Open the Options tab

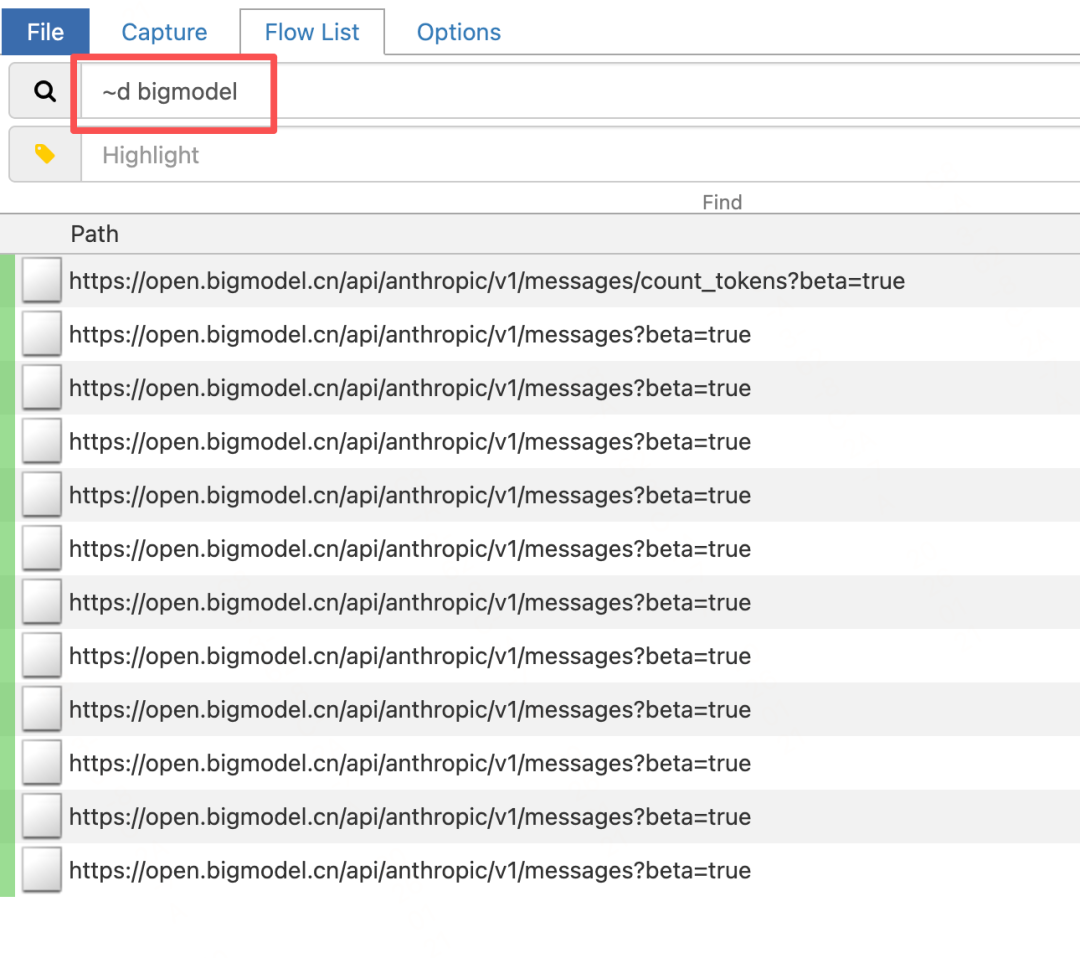[x=459, y=32]
